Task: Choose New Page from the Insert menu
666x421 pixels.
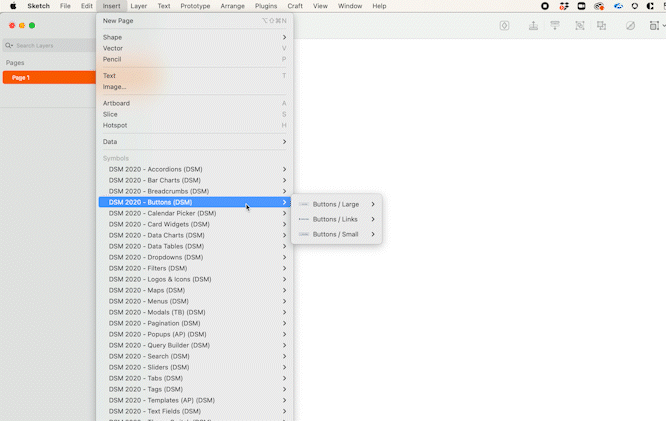Action: click(195, 21)
